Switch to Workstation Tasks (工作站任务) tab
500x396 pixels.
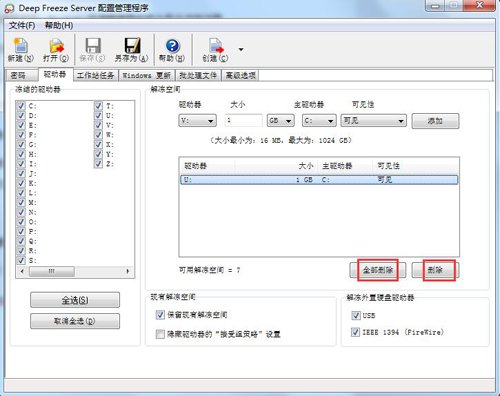(95, 76)
